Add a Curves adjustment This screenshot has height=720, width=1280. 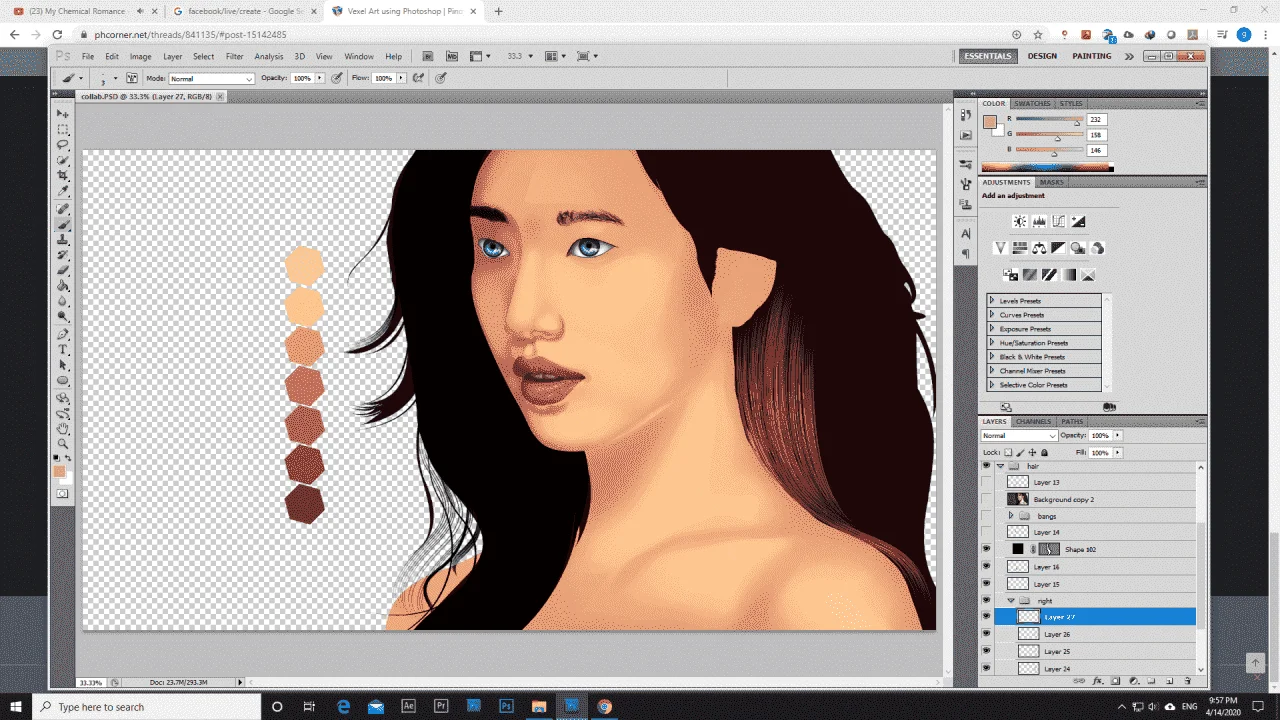tap(1059, 222)
